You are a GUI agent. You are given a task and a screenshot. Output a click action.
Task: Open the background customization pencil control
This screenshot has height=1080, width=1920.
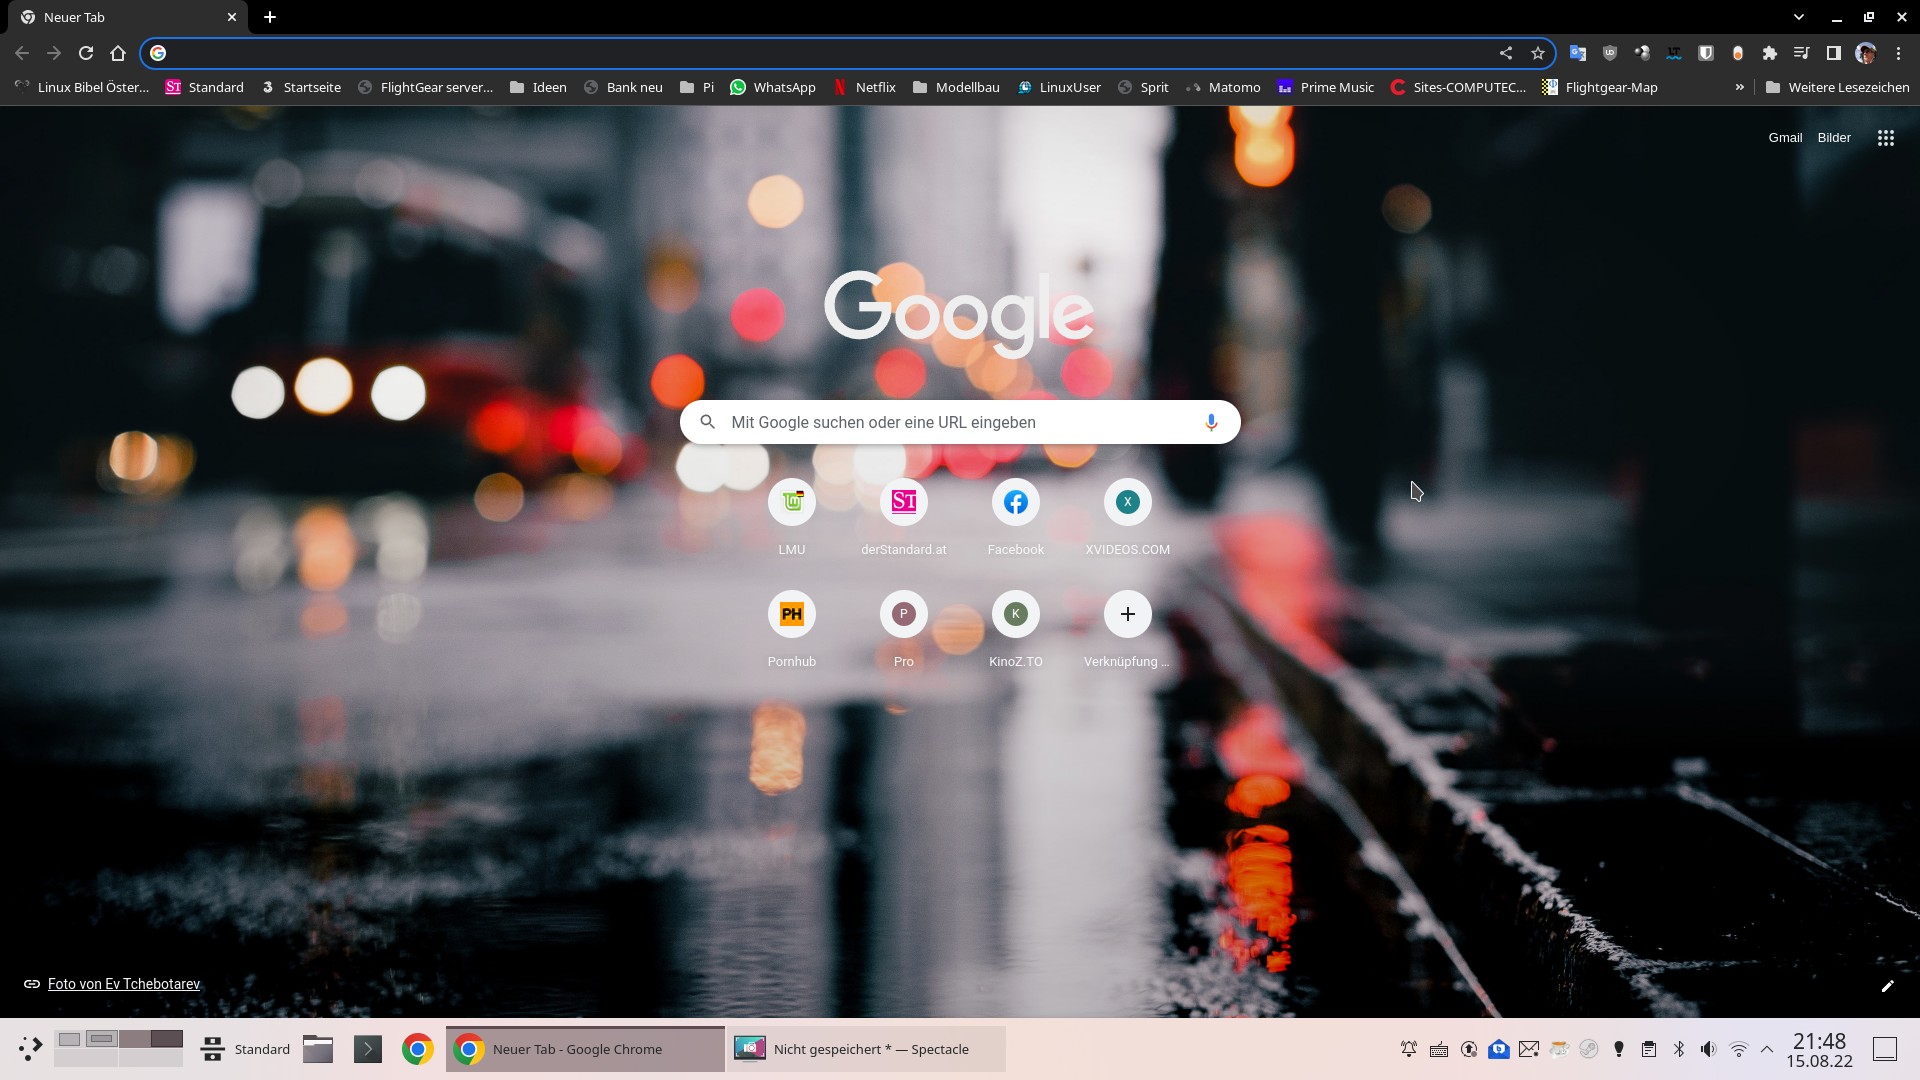(x=1889, y=986)
